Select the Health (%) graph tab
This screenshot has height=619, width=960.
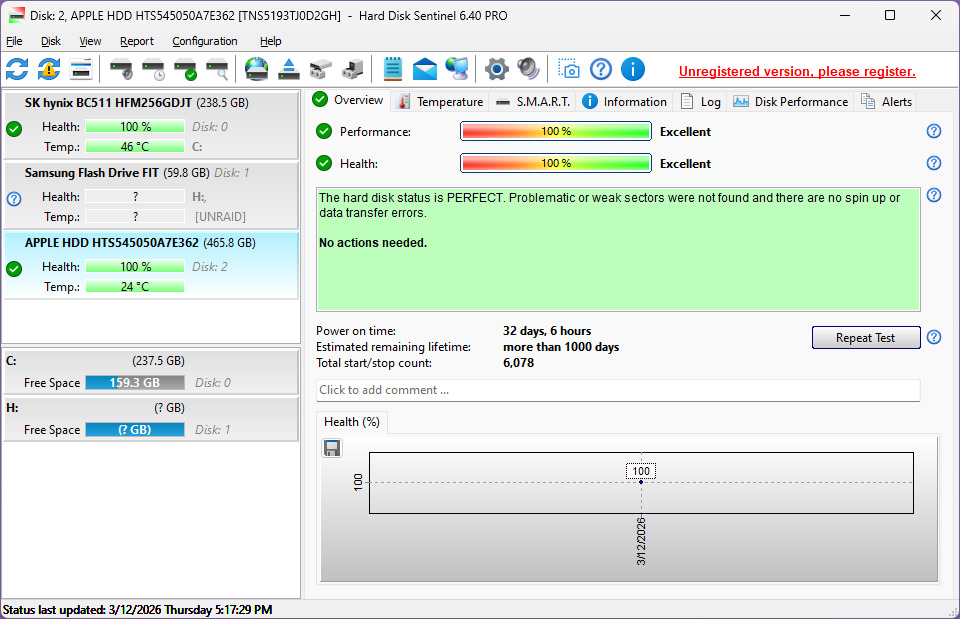point(352,422)
